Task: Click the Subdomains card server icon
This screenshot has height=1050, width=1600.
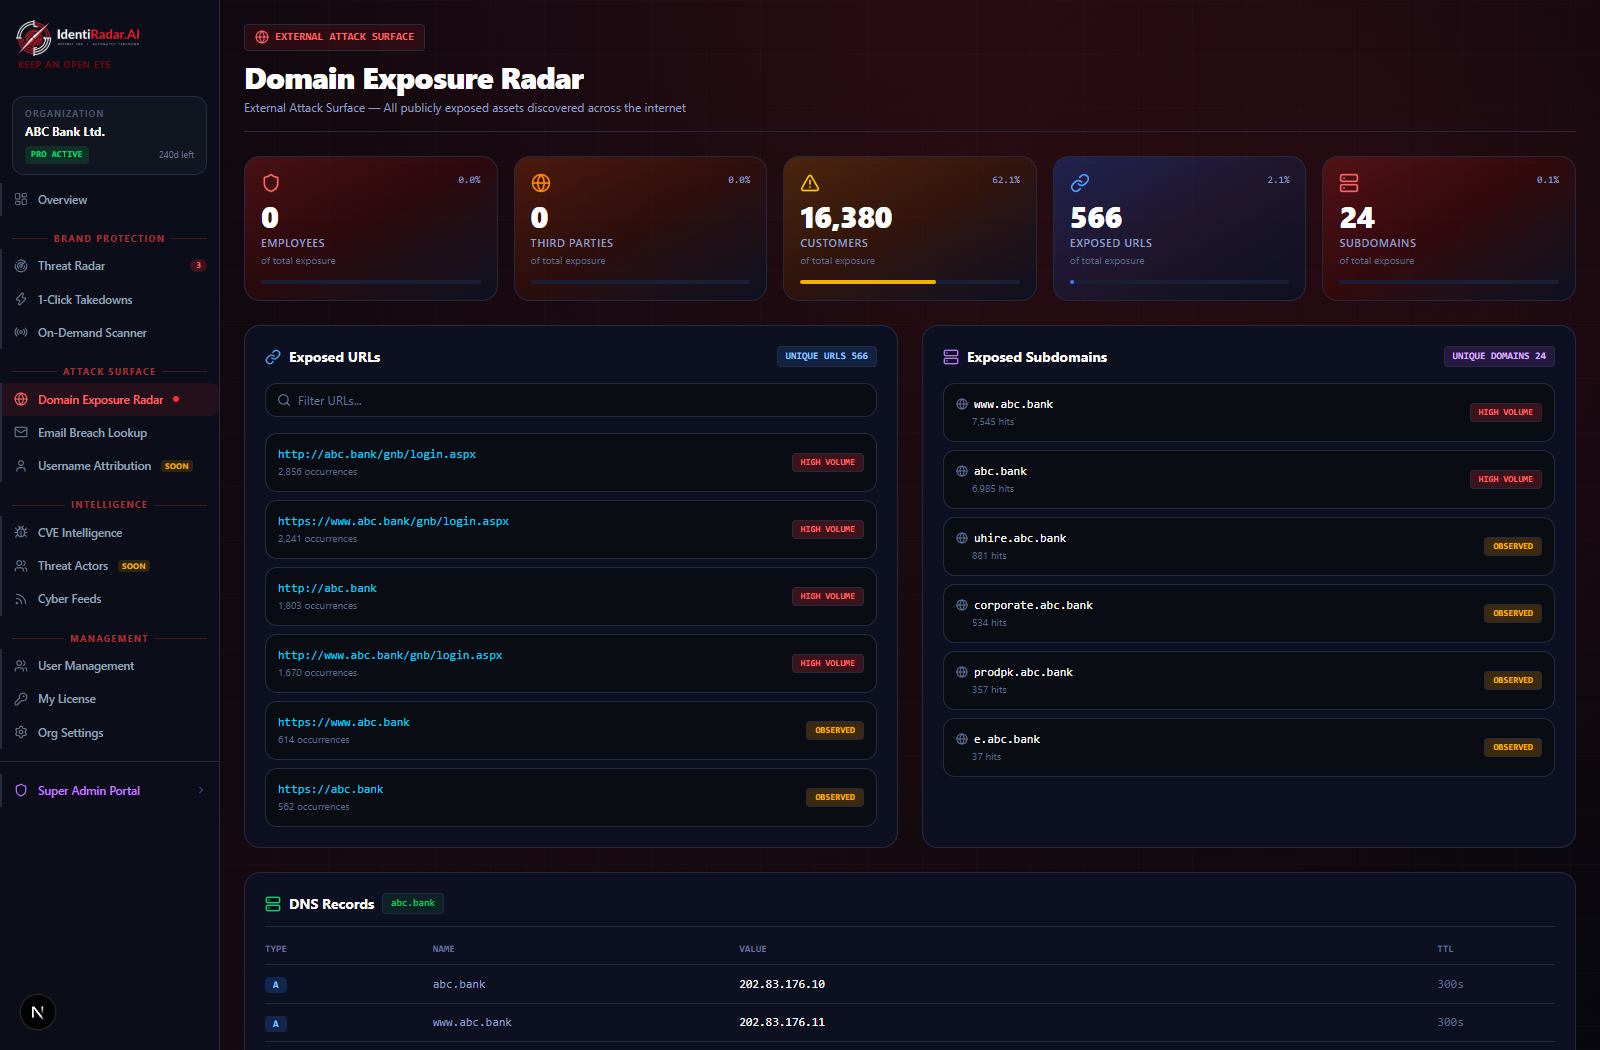Action: point(1349,183)
